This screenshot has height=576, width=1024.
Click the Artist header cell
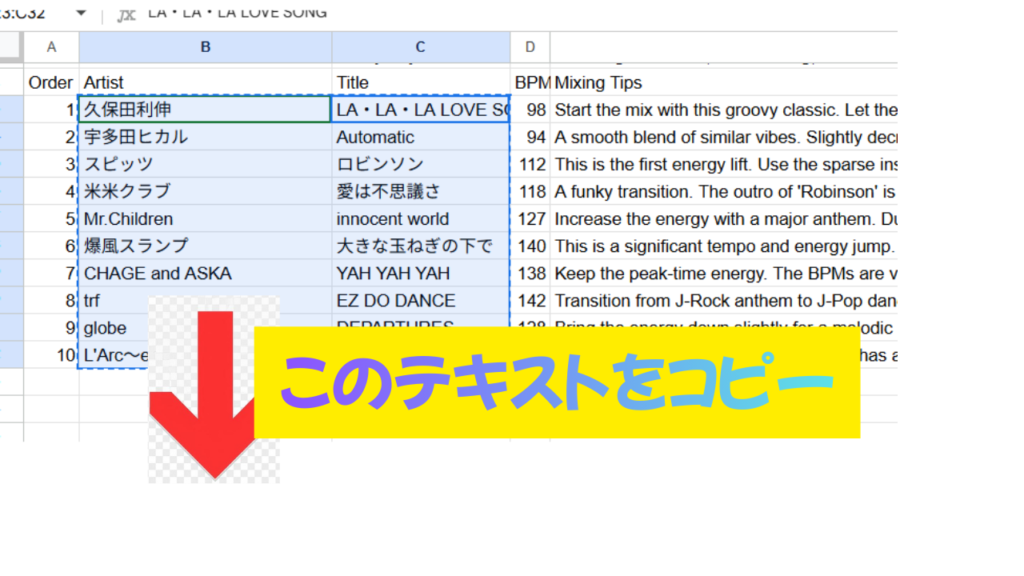pyautogui.click(x=205, y=82)
